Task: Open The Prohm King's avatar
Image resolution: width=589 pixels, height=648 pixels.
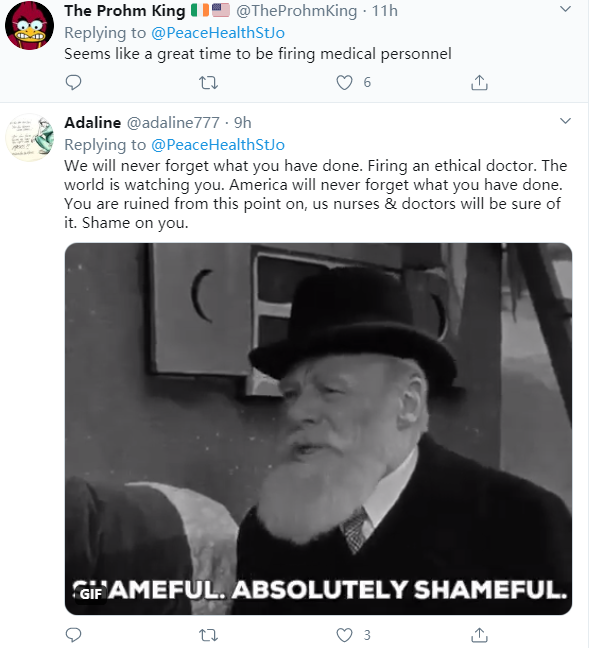Action: 29,25
